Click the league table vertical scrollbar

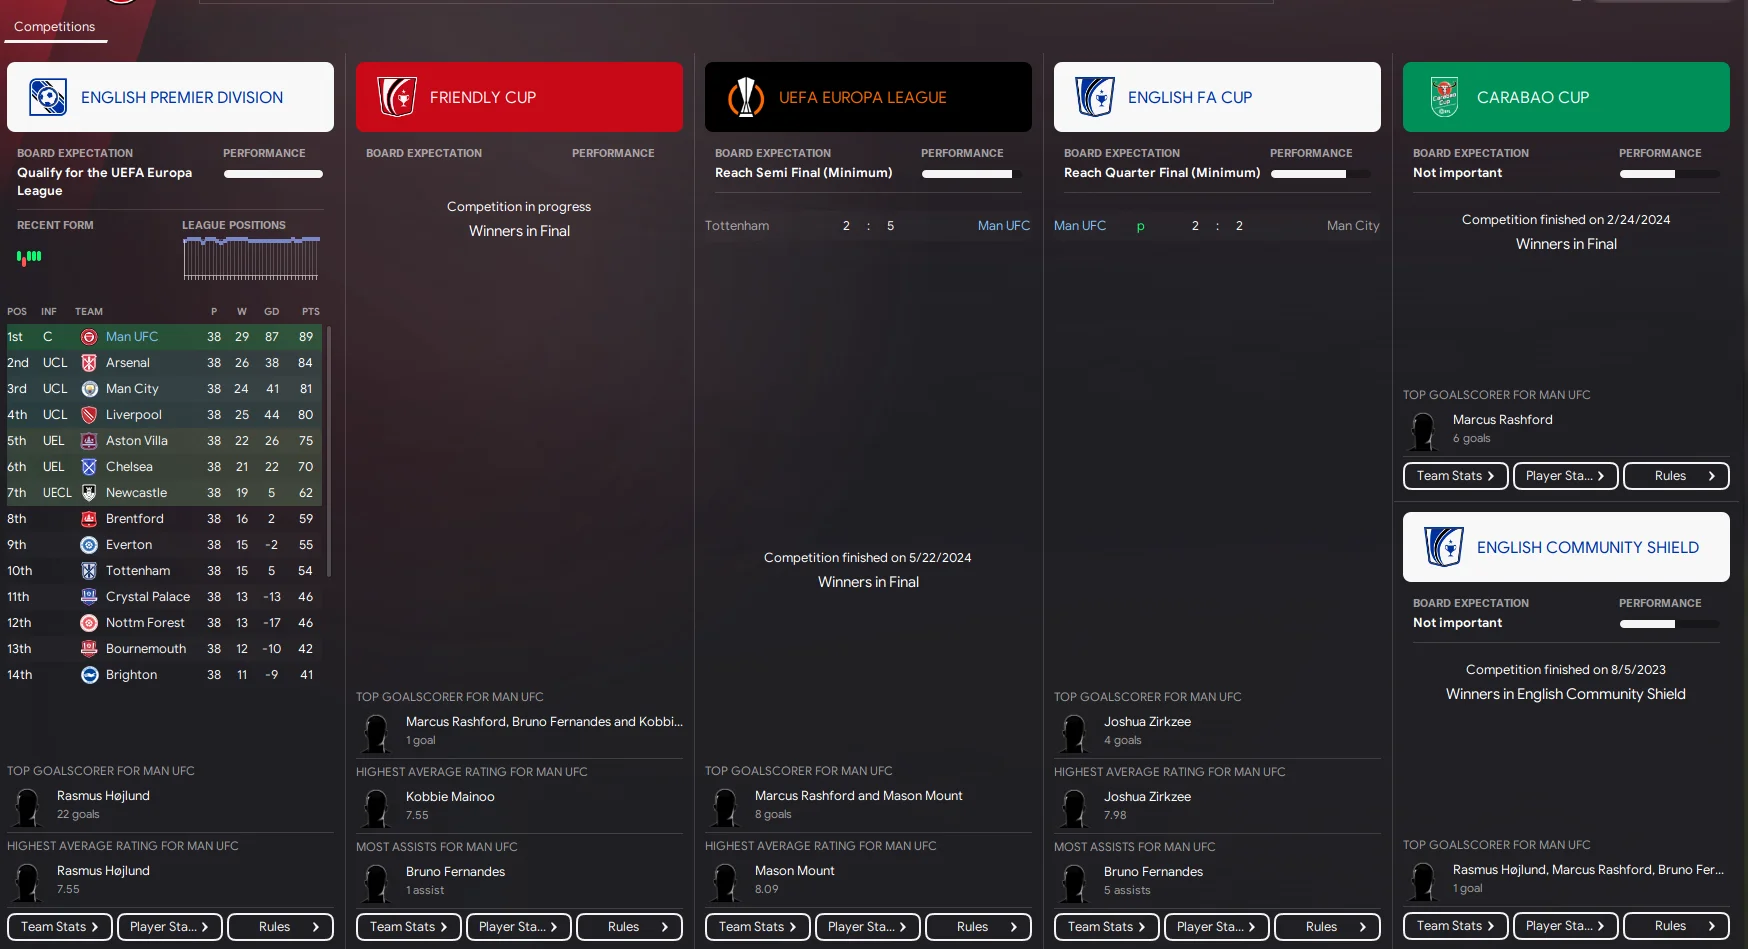329,450
